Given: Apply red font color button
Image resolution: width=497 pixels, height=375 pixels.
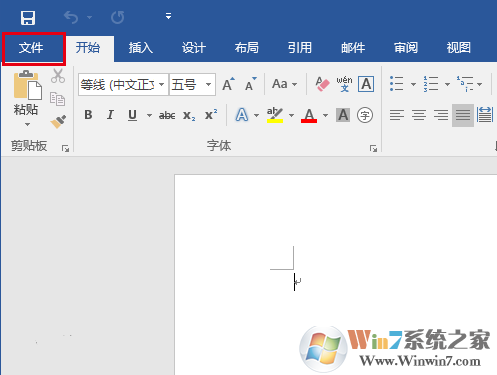Looking at the screenshot, I should tap(309, 115).
